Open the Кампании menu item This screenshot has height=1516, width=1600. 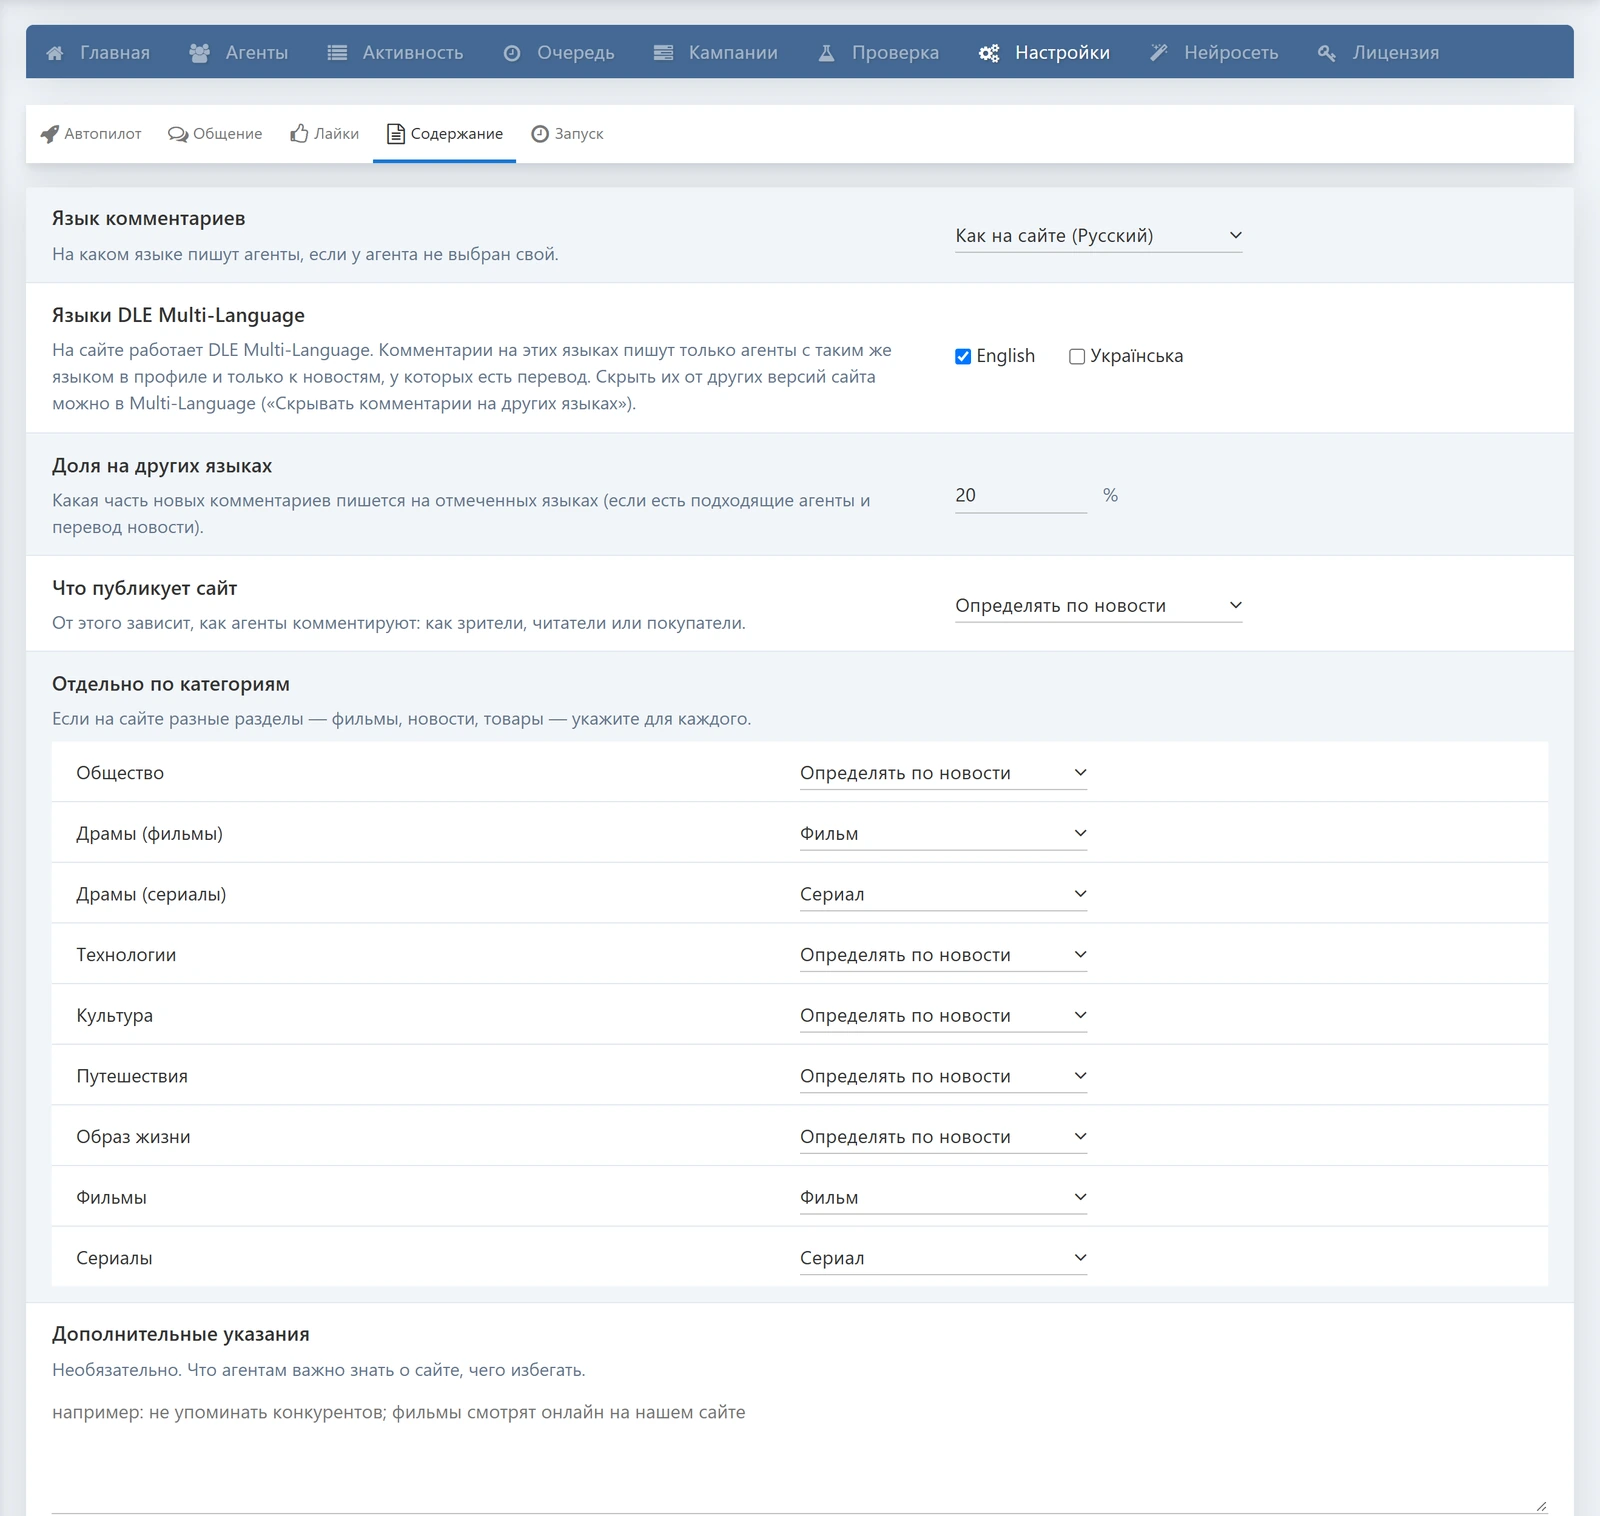pos(715,53)
